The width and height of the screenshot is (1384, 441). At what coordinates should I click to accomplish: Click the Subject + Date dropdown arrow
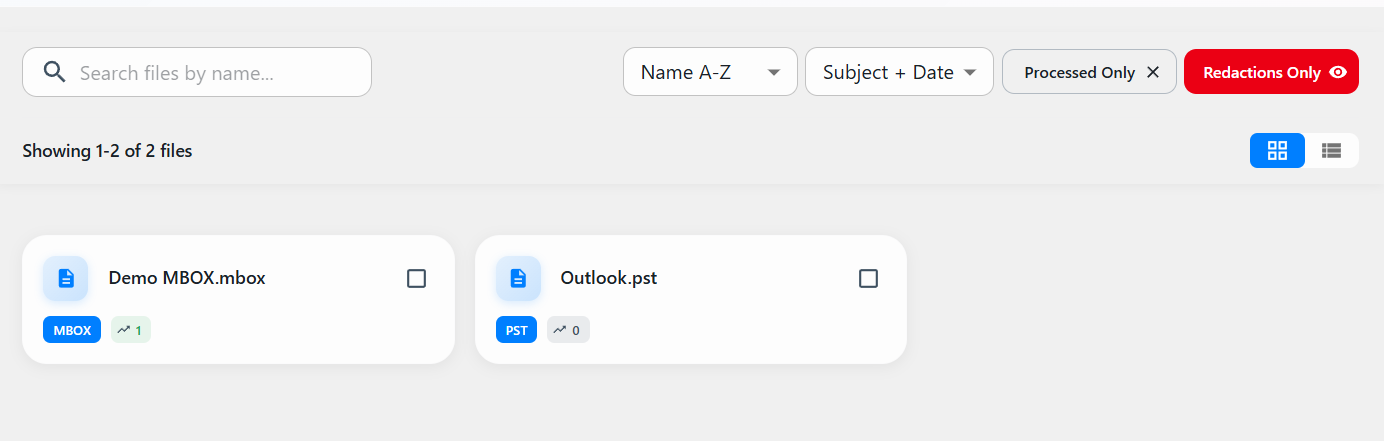point(970,72)
